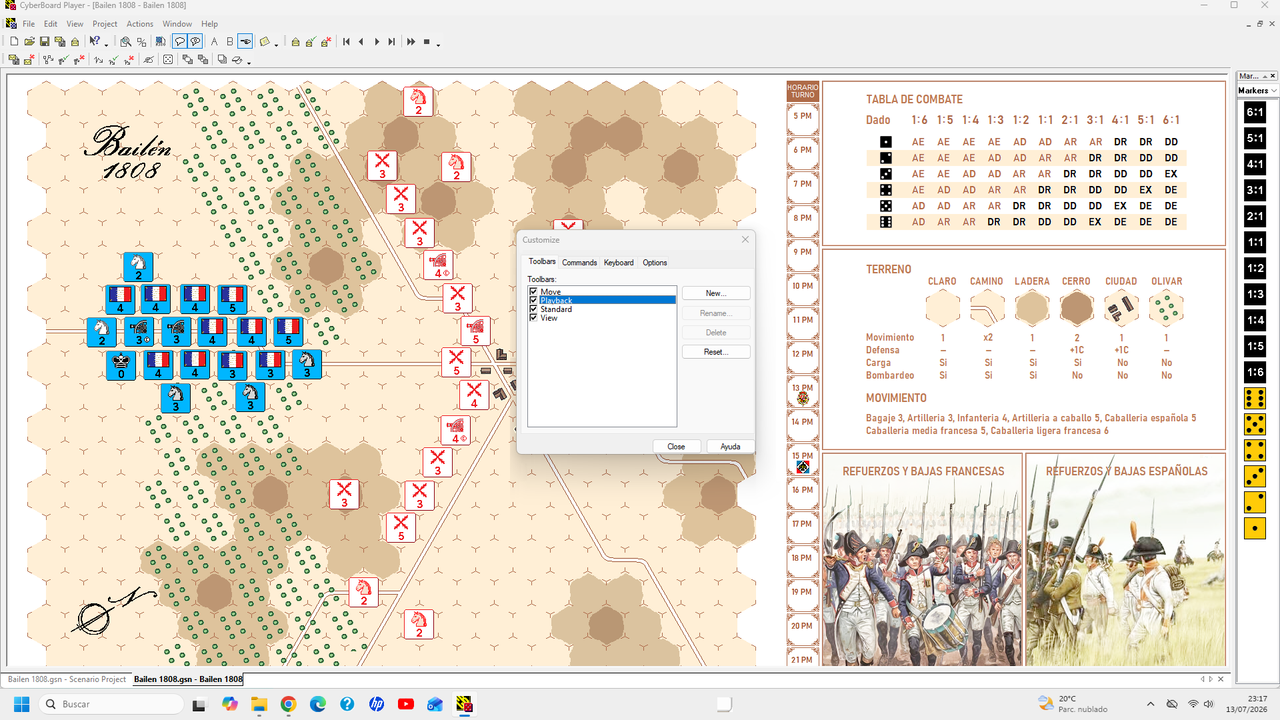Viewport: 1280px width, 720px height.
Task: Select the 3:1 odds marker
Action: point(1255,190)
